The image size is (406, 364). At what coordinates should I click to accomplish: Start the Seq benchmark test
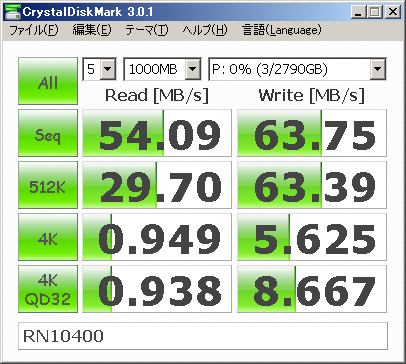point(48,133)
